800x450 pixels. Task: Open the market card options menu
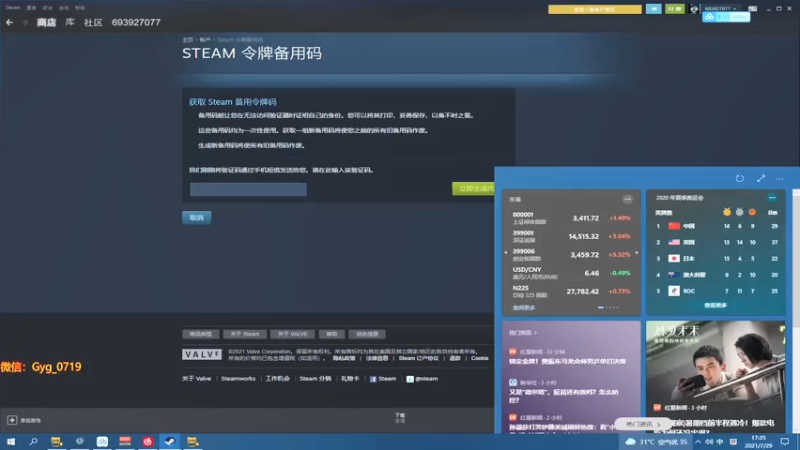tap(628, 199)
